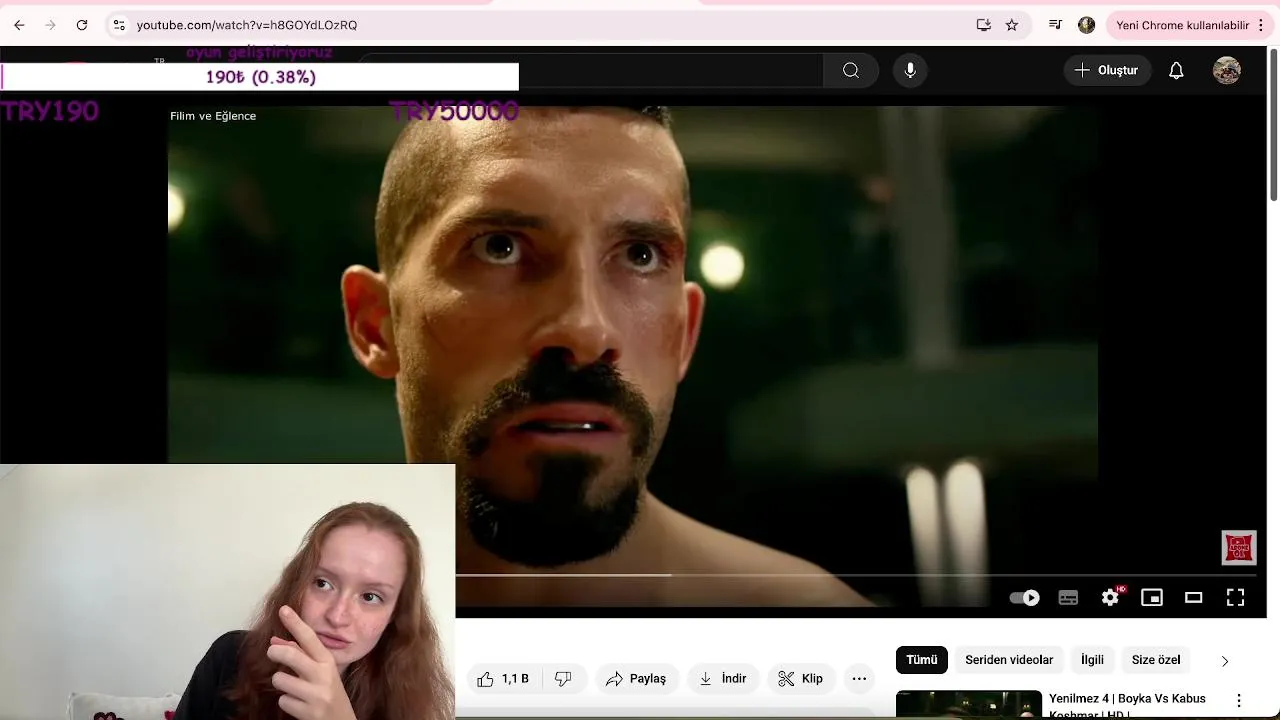Open Chrome three-dot menu

click(1261, 25)
